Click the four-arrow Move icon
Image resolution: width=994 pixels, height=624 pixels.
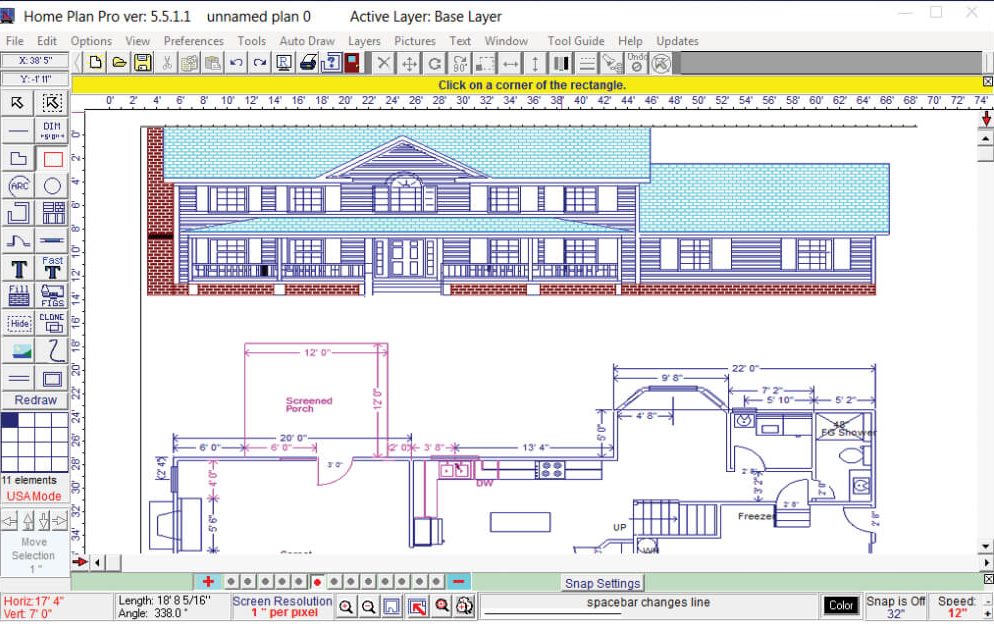410,63
